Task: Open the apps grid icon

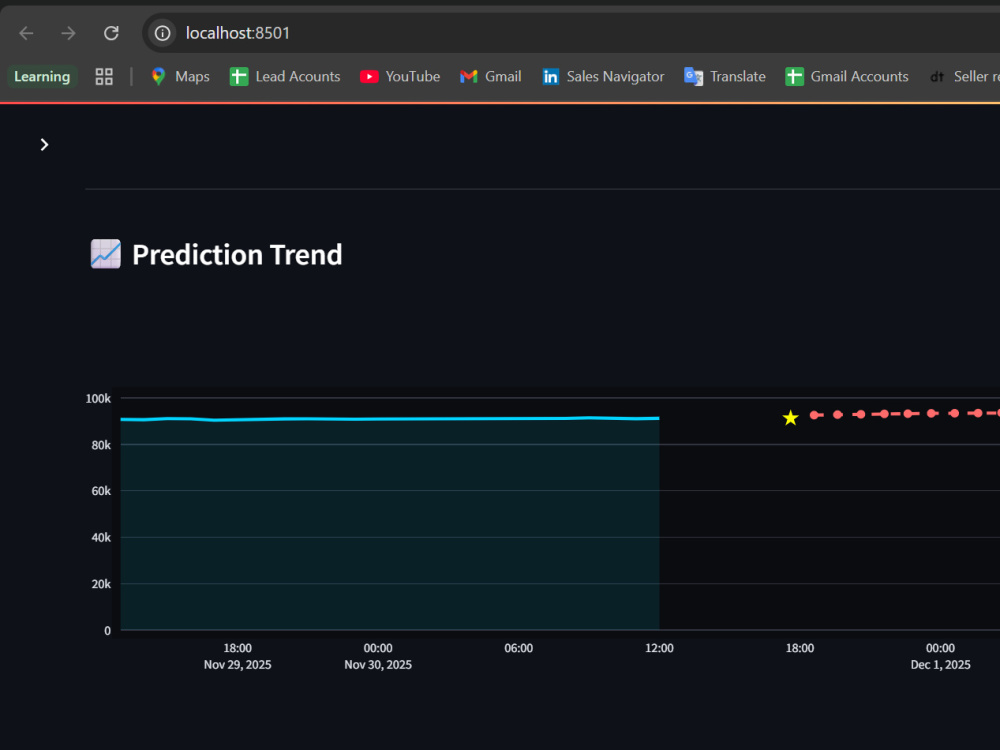Action: tap(104, 77)
